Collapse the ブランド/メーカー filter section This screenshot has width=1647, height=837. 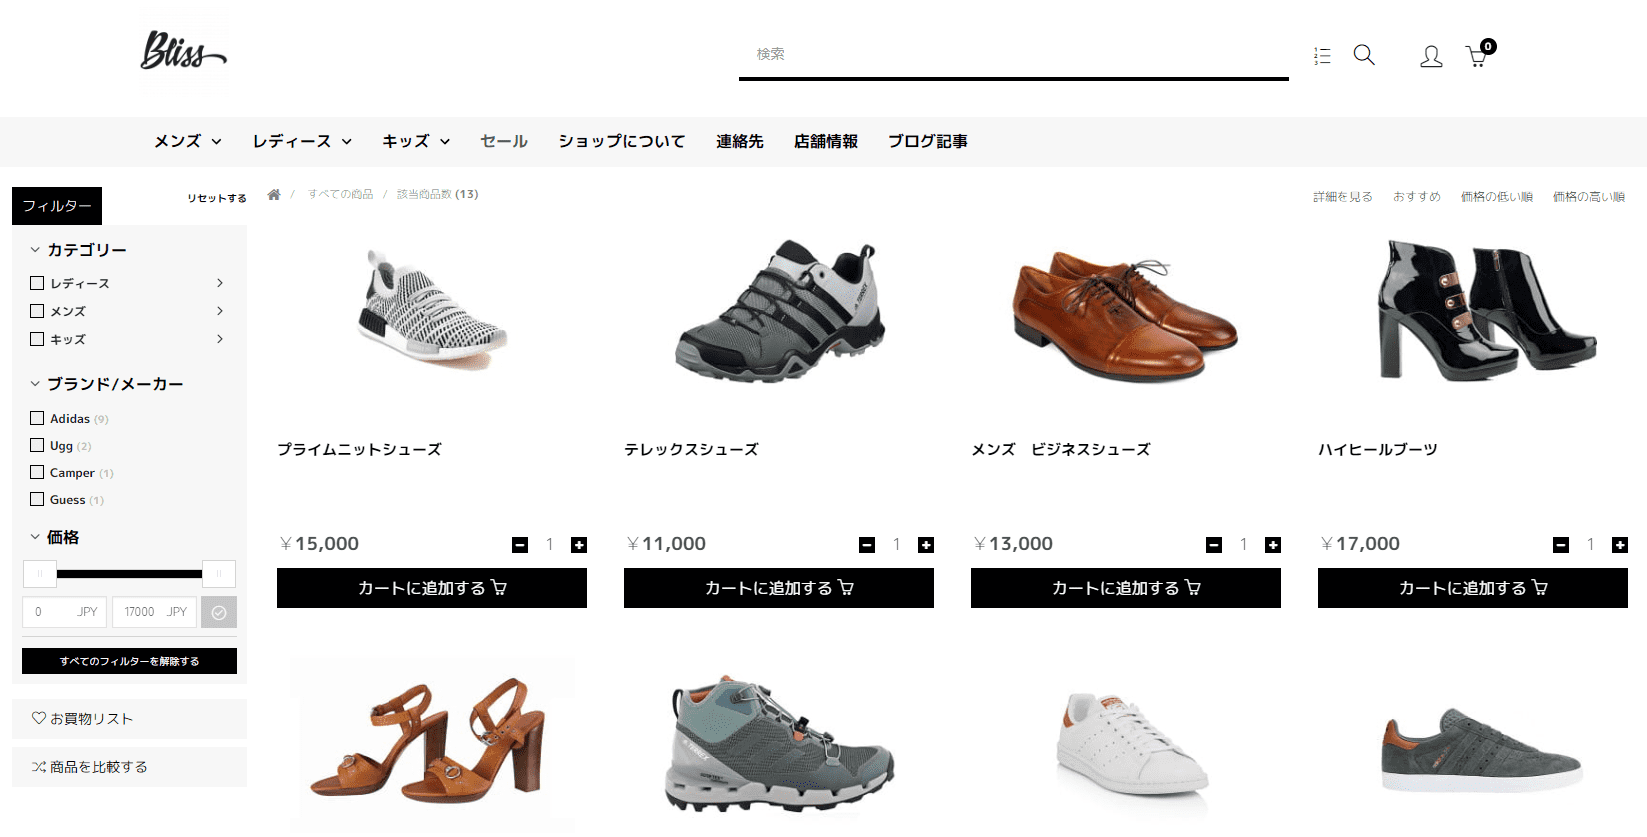tap(107, 384)
